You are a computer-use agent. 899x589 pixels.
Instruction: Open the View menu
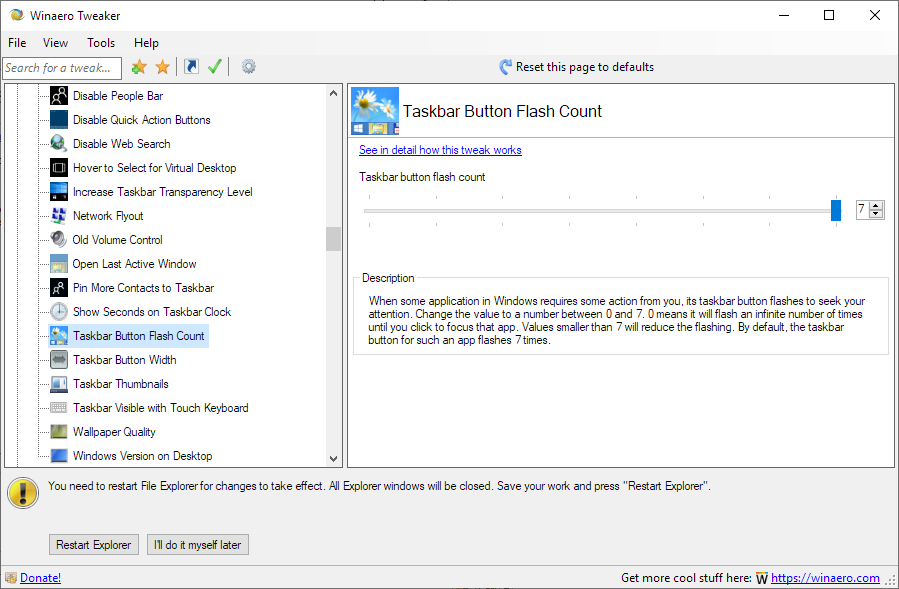pos(56,43)
